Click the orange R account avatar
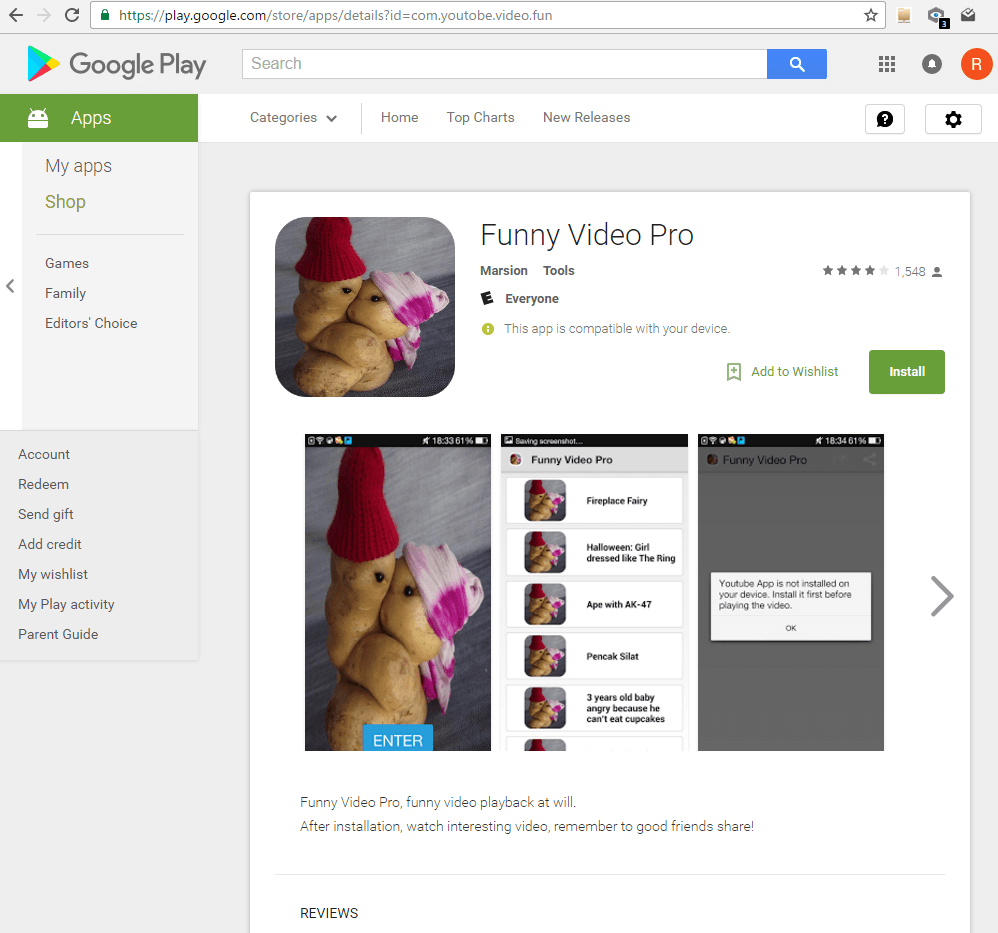 (976, 64)
